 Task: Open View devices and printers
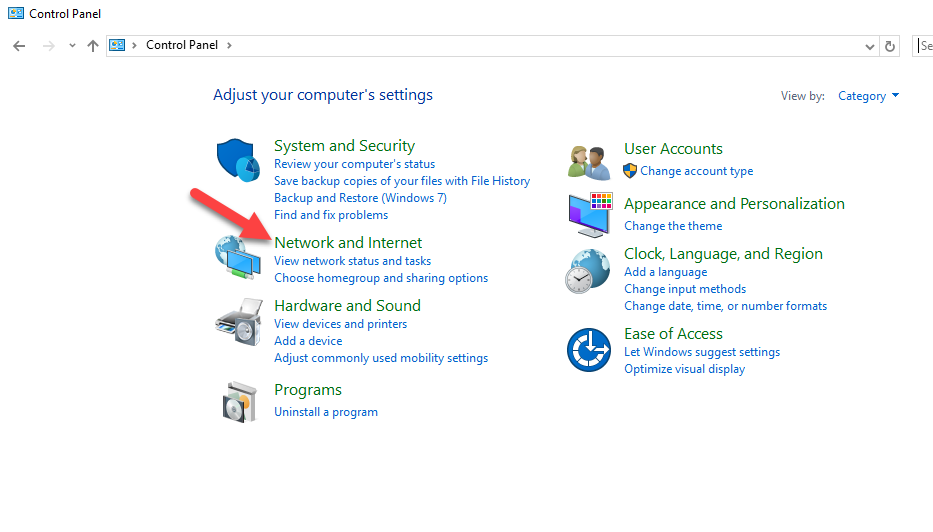pyautogui.click(x=340, y=324)
